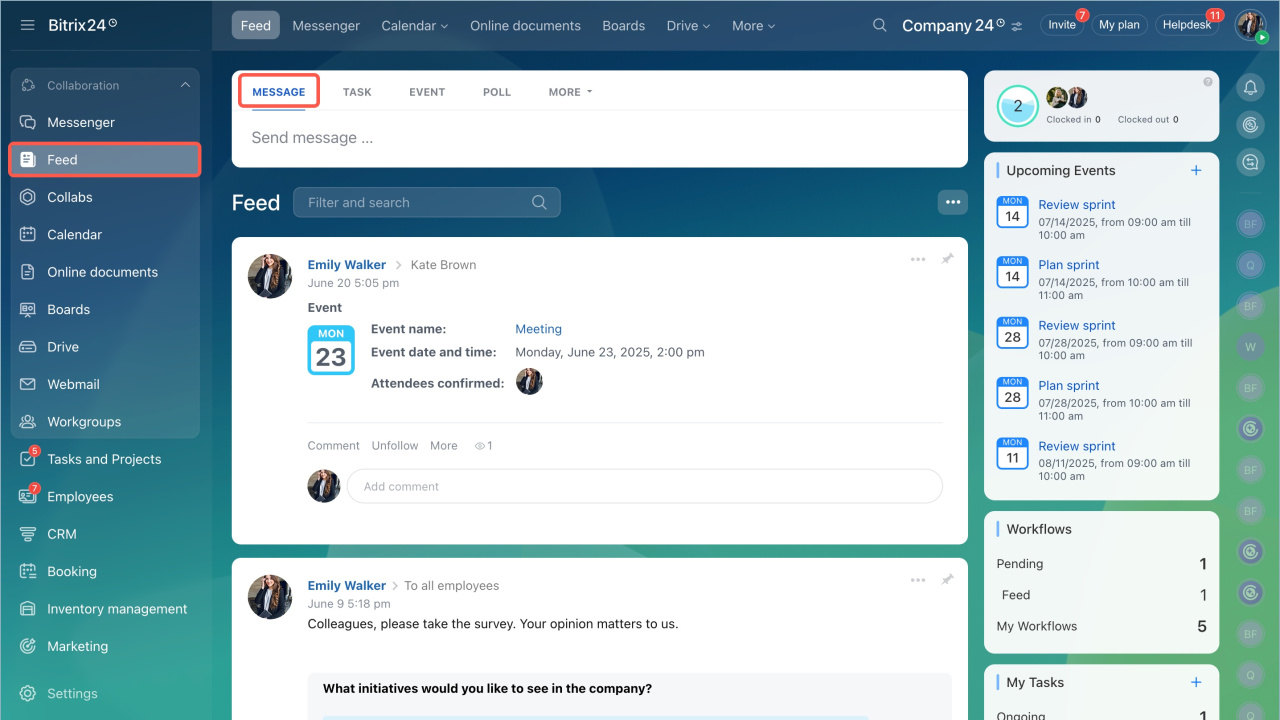
Task: Click the Booking icon in sidebar
Action: [x=28, y=572]
